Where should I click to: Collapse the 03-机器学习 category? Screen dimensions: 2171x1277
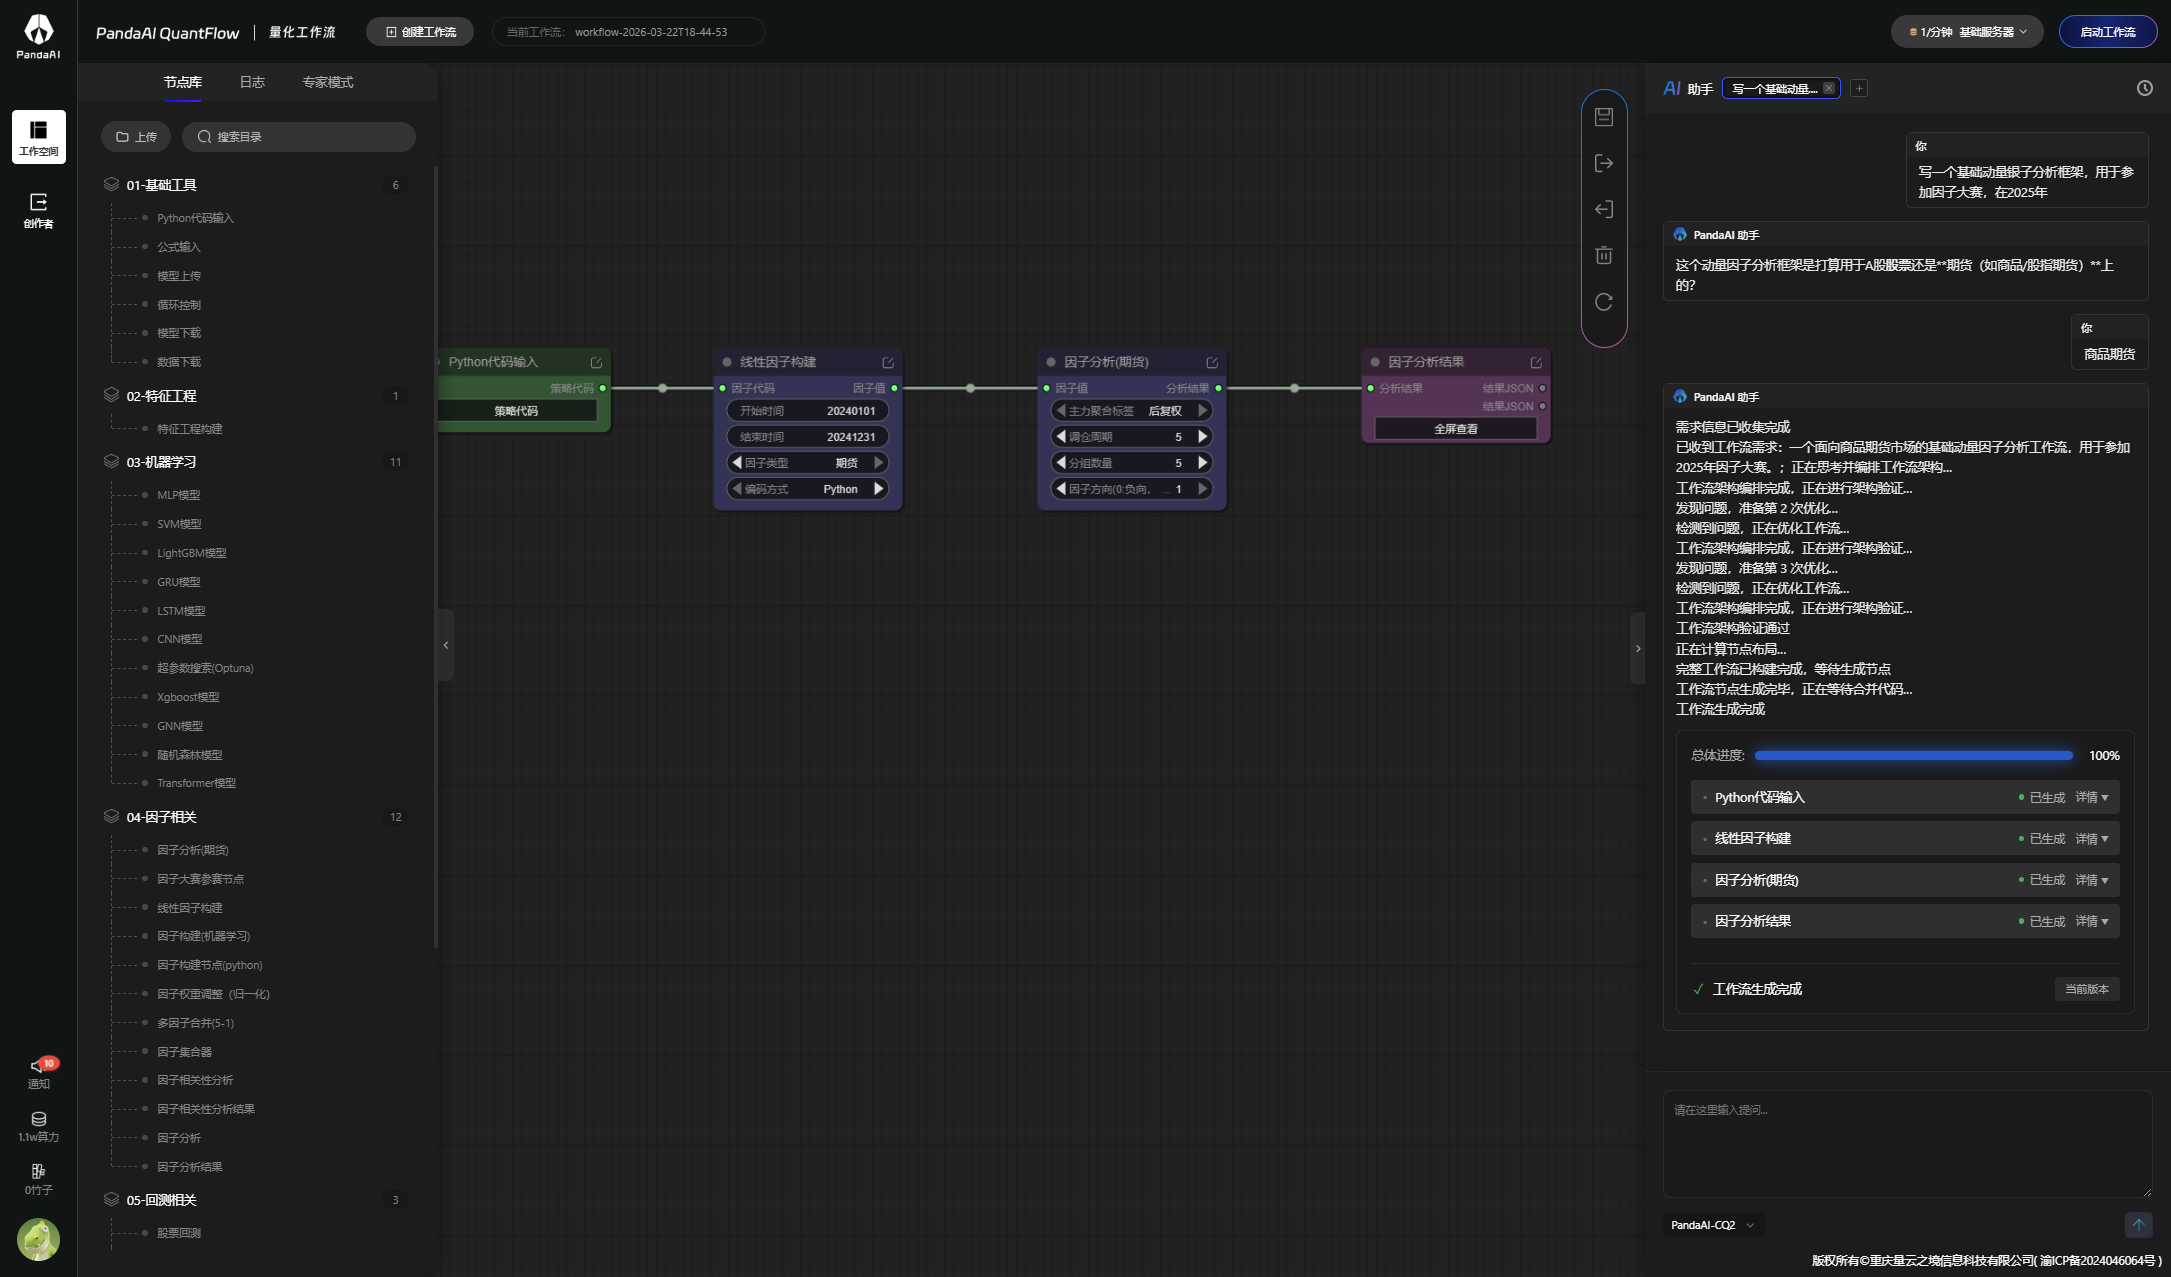click(x=161, y=462)
